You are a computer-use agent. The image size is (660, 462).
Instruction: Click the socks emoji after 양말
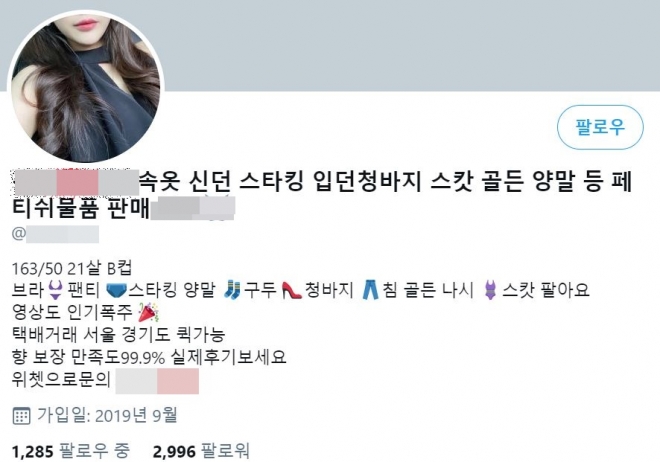pyautogui.click(x=232, y=290)
